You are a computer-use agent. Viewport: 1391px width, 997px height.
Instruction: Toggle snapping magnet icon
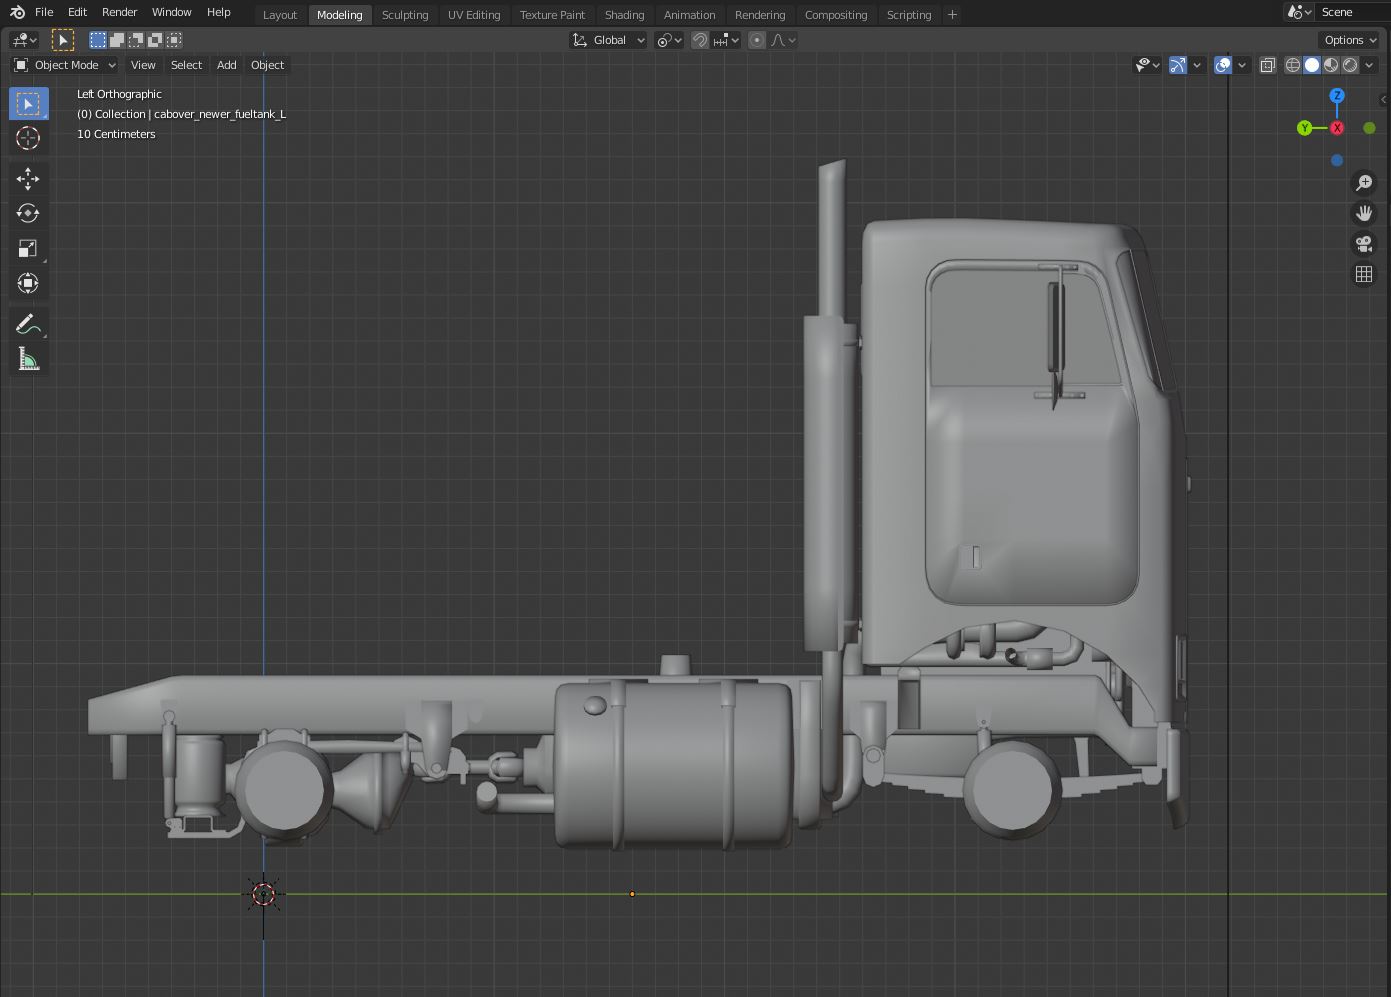pyautogui.click(x=700, y=40)
